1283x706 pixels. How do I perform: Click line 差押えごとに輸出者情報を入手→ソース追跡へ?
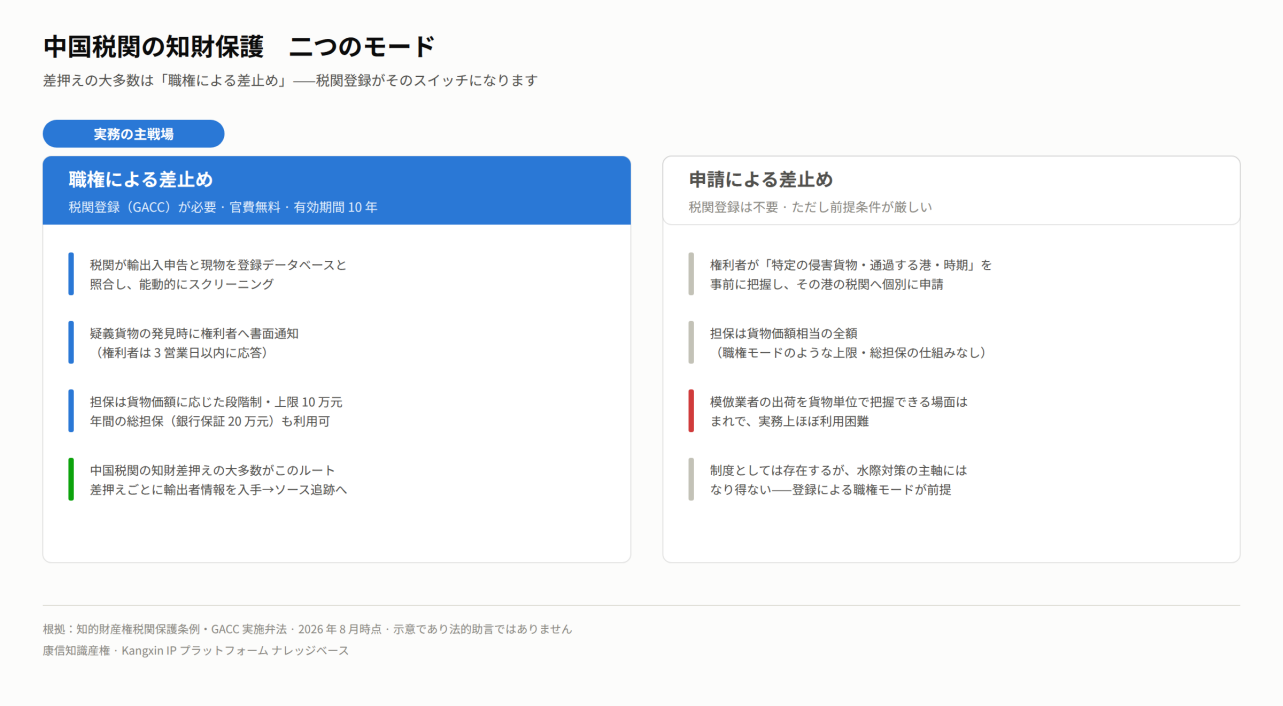coord(218,490)
